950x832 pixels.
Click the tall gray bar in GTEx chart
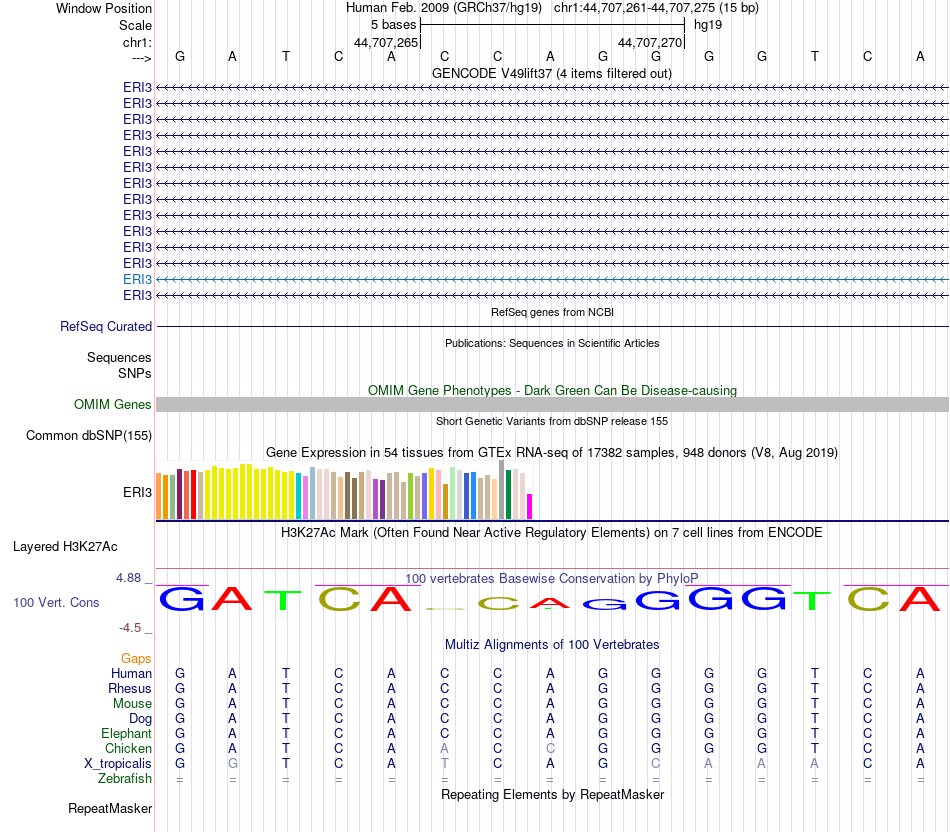501,490
